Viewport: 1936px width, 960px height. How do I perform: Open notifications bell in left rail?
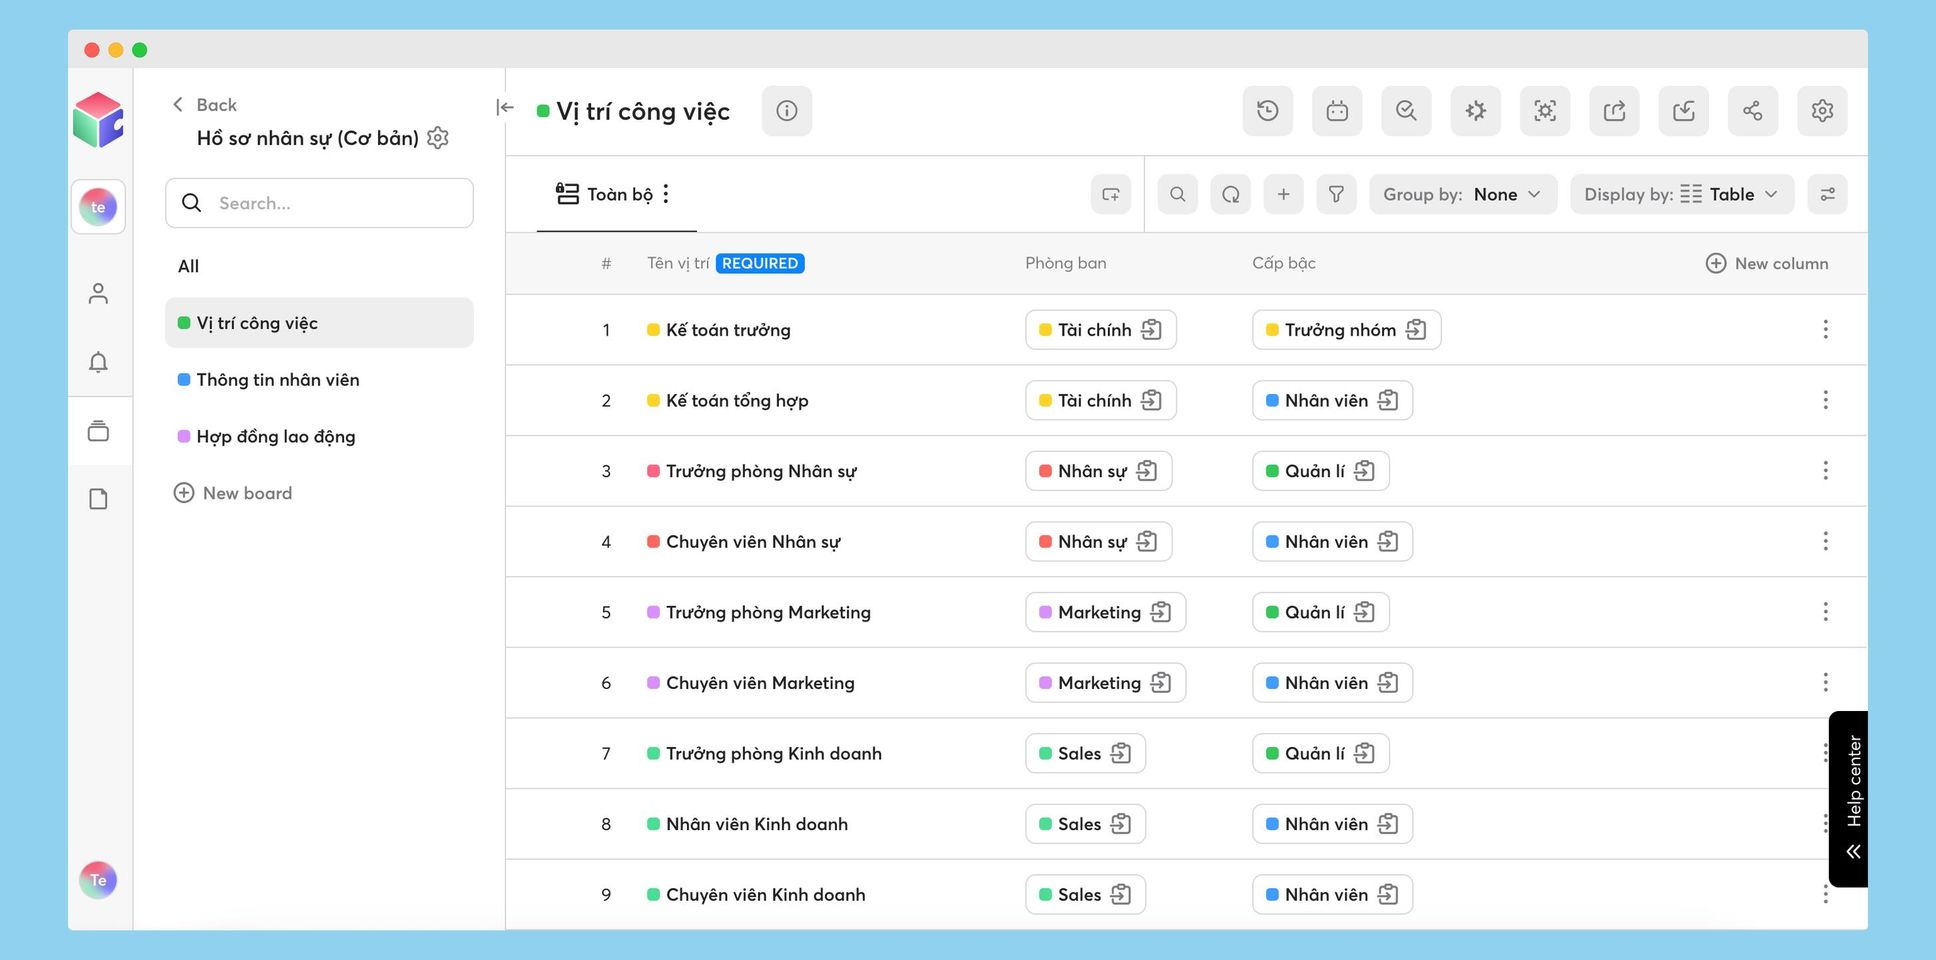(98, 362)
